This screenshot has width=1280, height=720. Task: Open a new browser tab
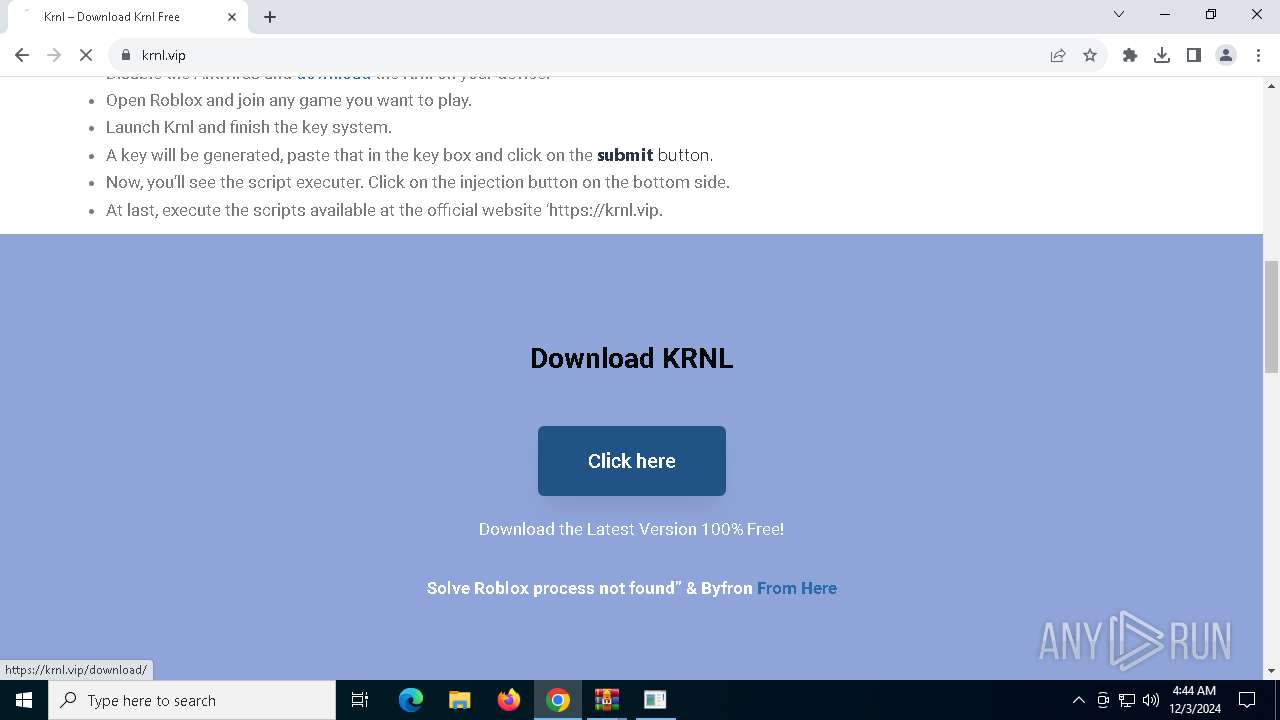[270, 17]
